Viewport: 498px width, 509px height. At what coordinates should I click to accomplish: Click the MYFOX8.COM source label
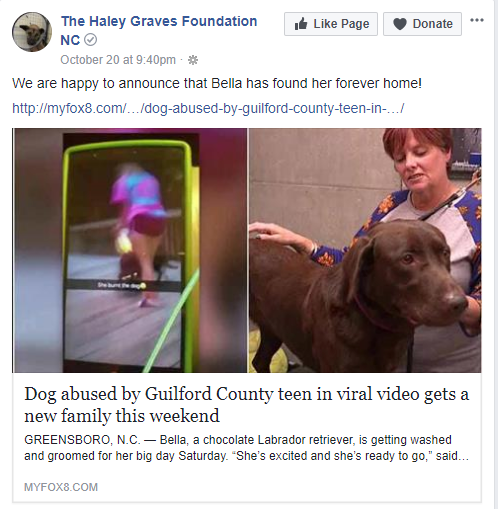click(61, 487)
